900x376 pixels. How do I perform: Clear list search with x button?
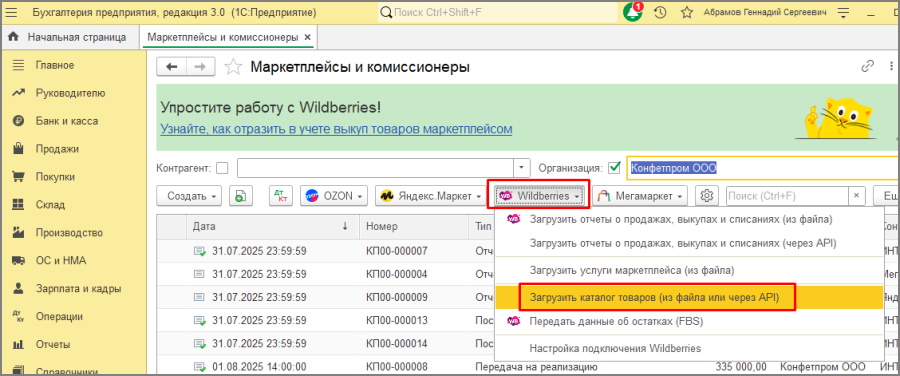[856, 196]
